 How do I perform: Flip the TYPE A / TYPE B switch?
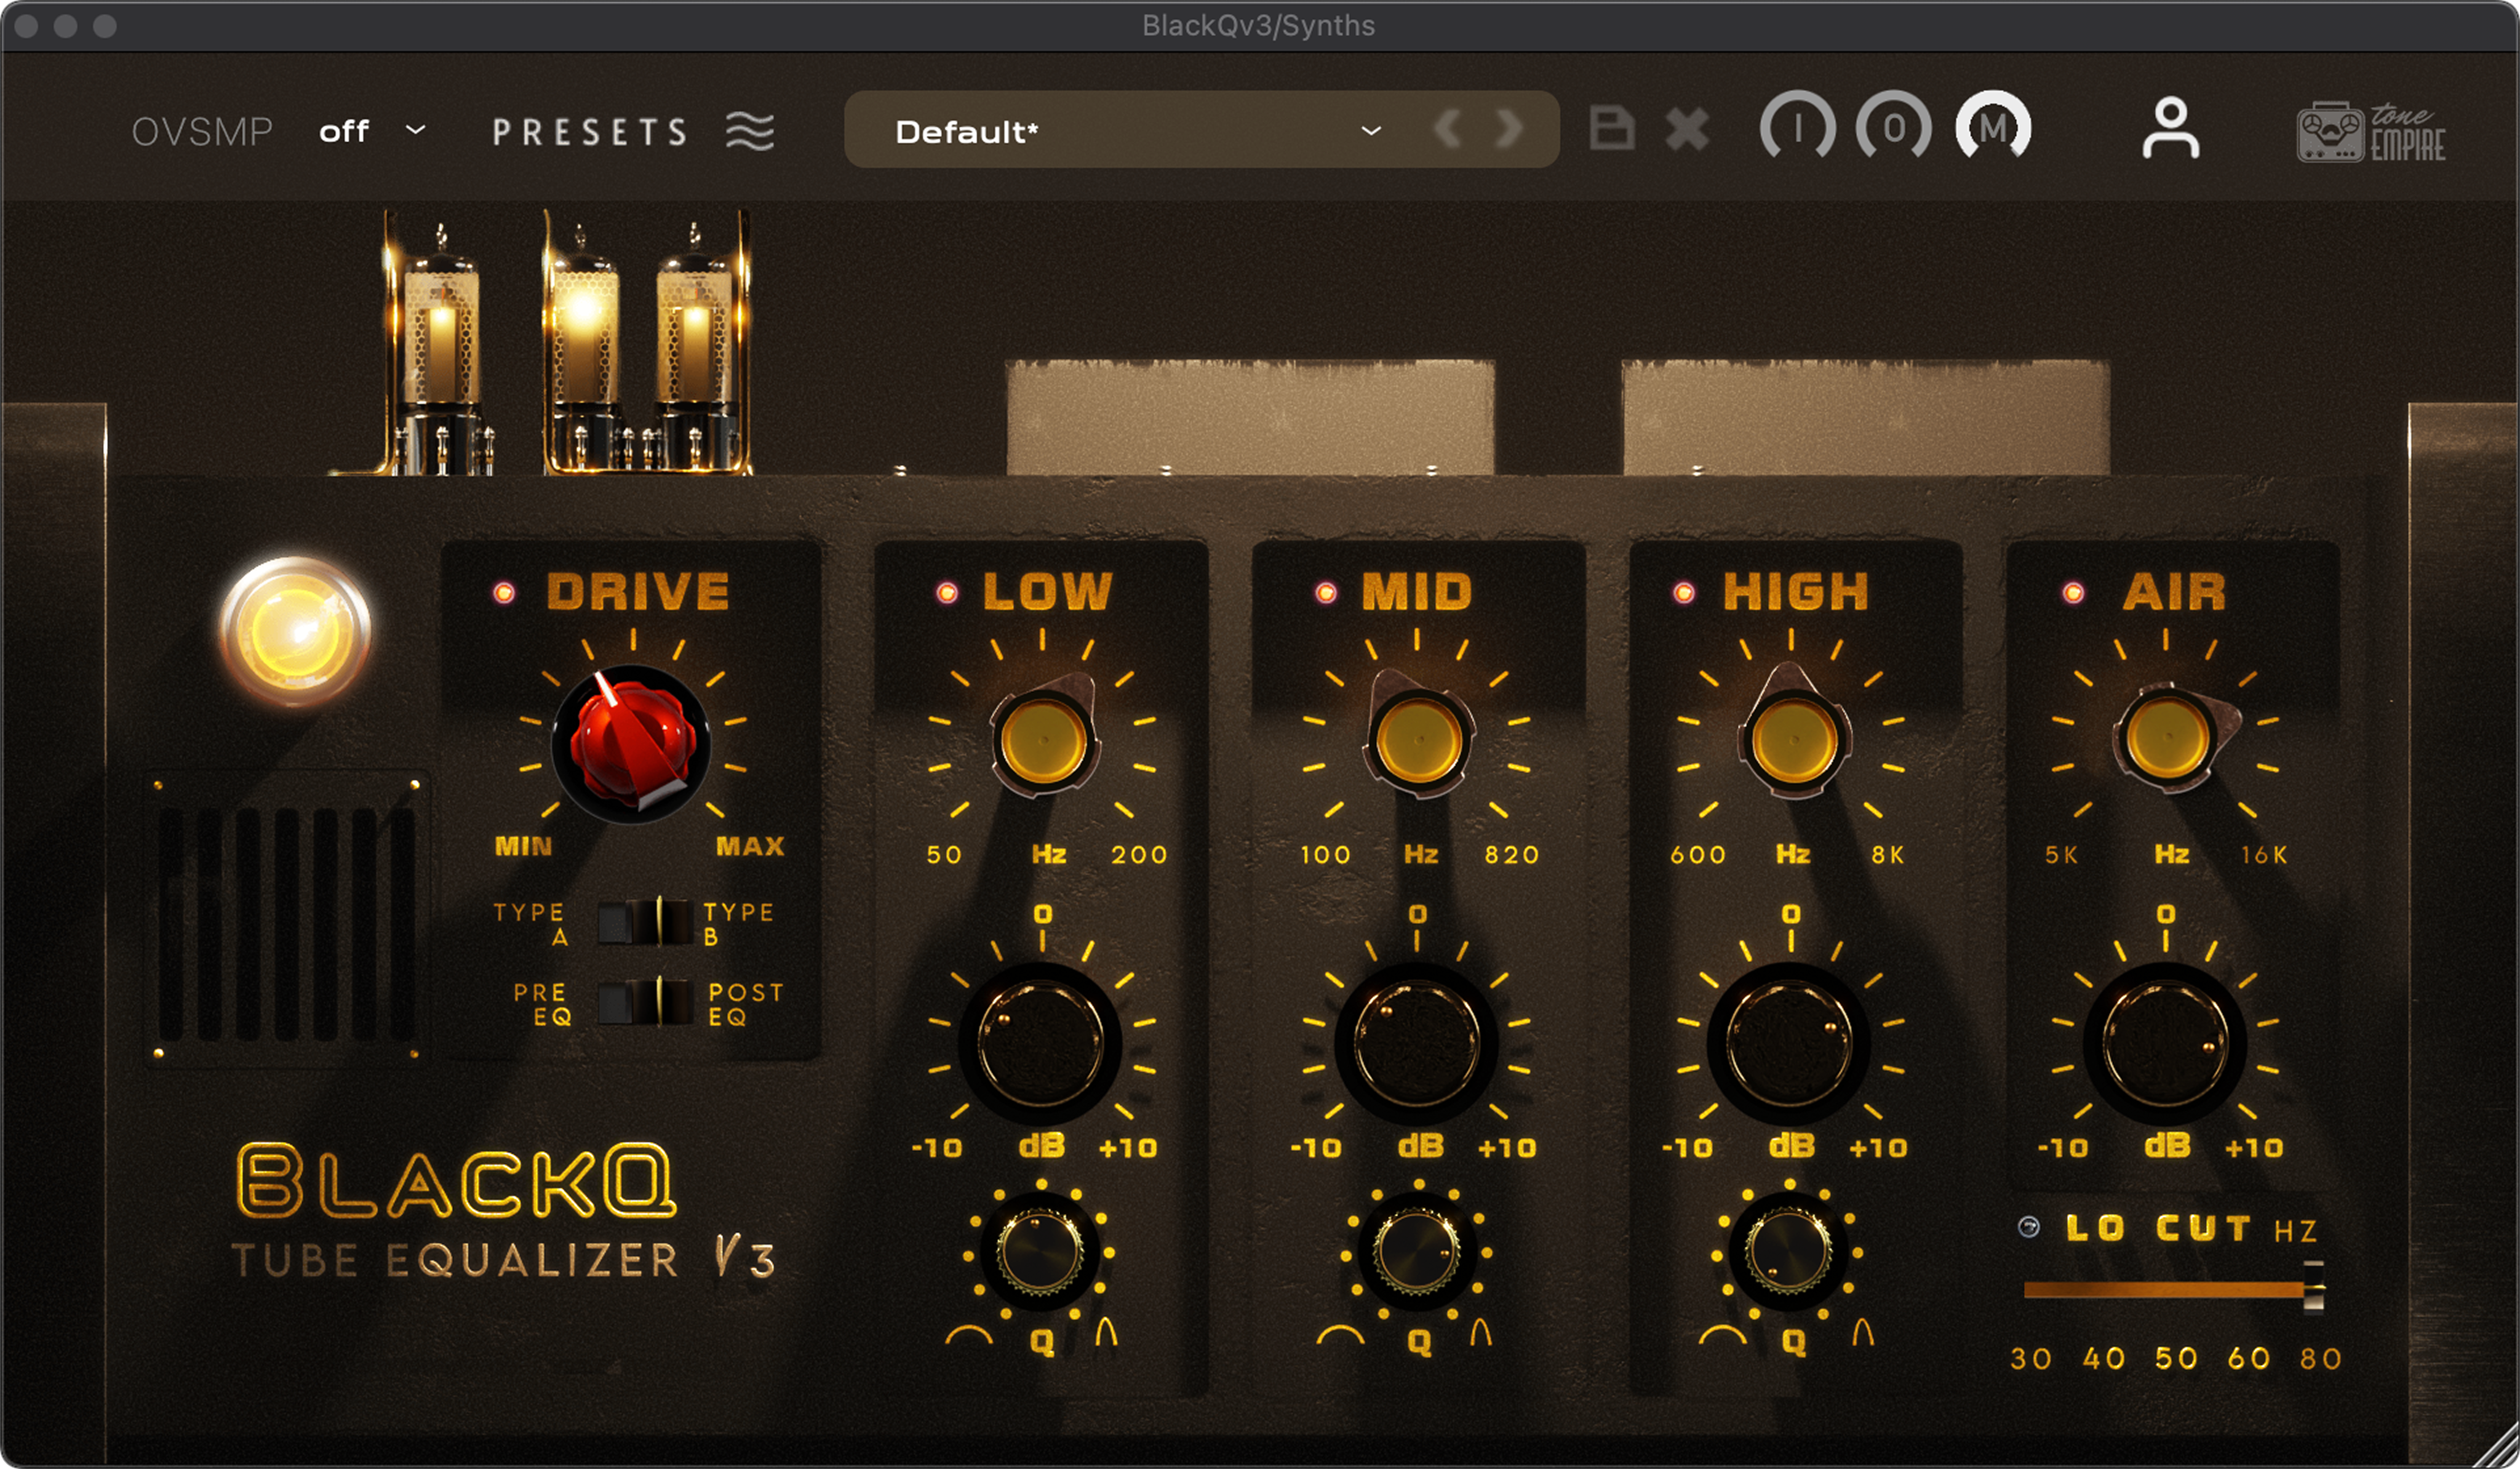[x=645, y=921]
